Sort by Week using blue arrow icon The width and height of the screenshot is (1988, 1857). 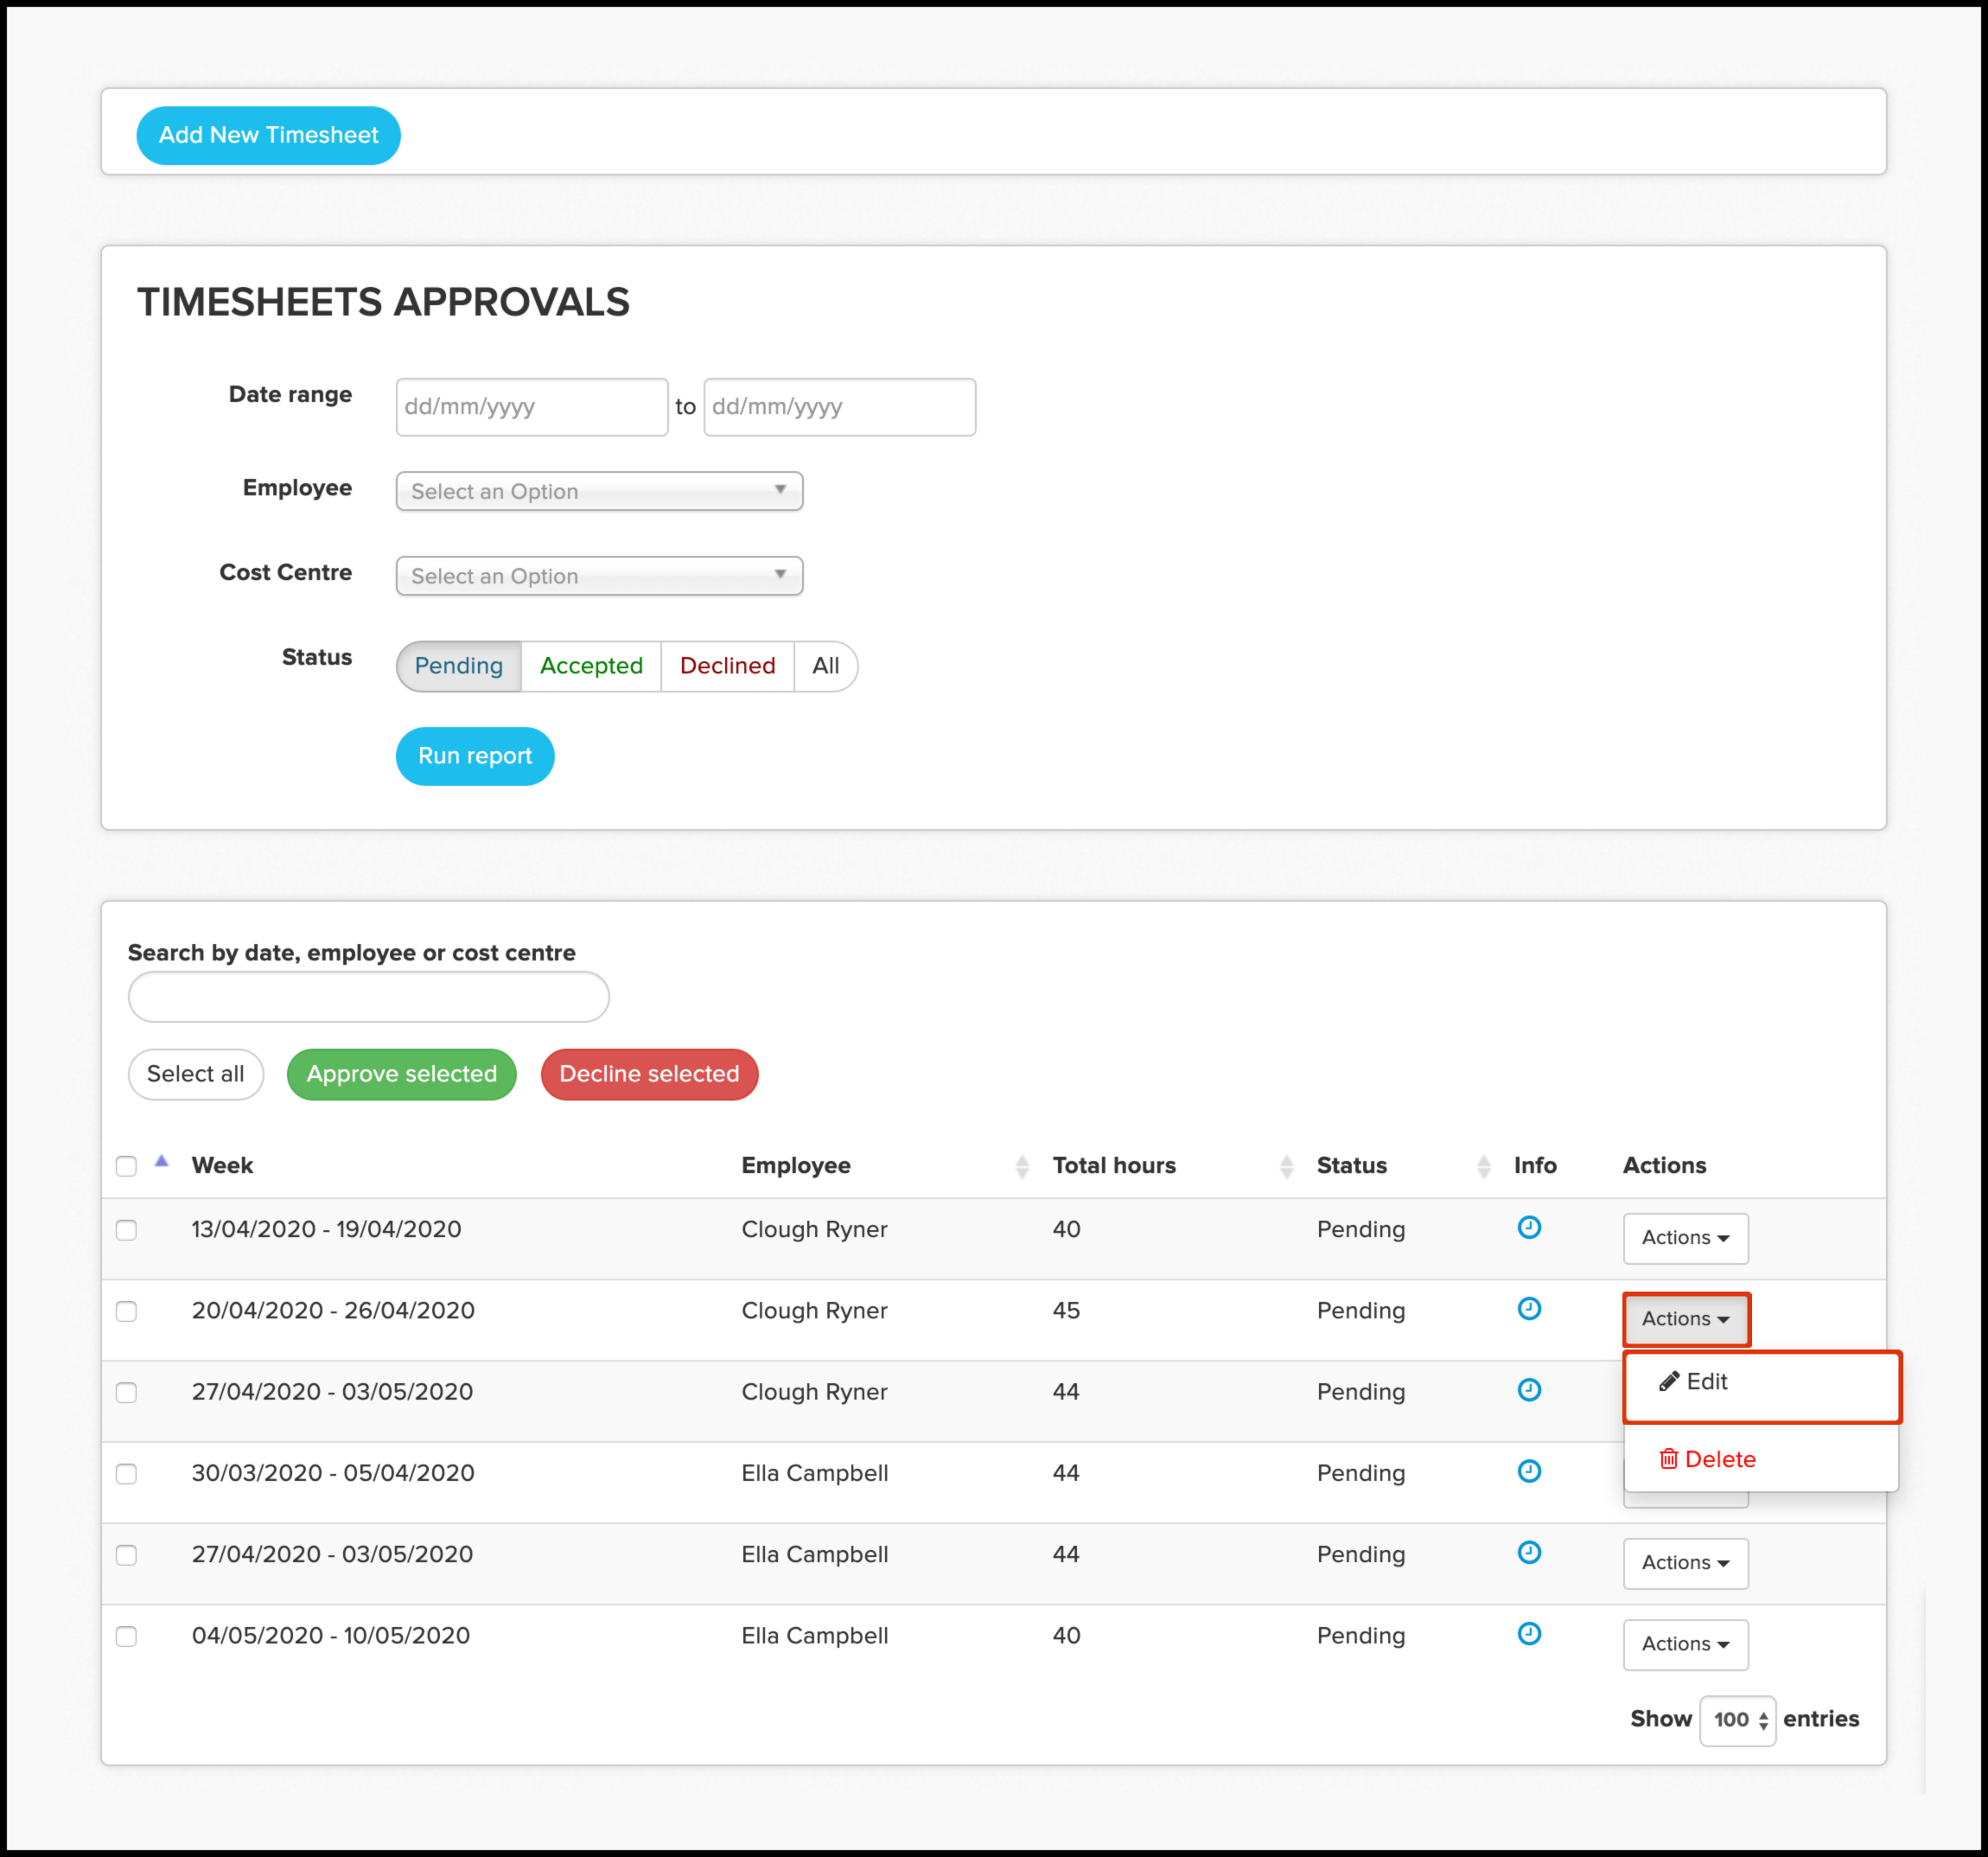pos(161,1162)
